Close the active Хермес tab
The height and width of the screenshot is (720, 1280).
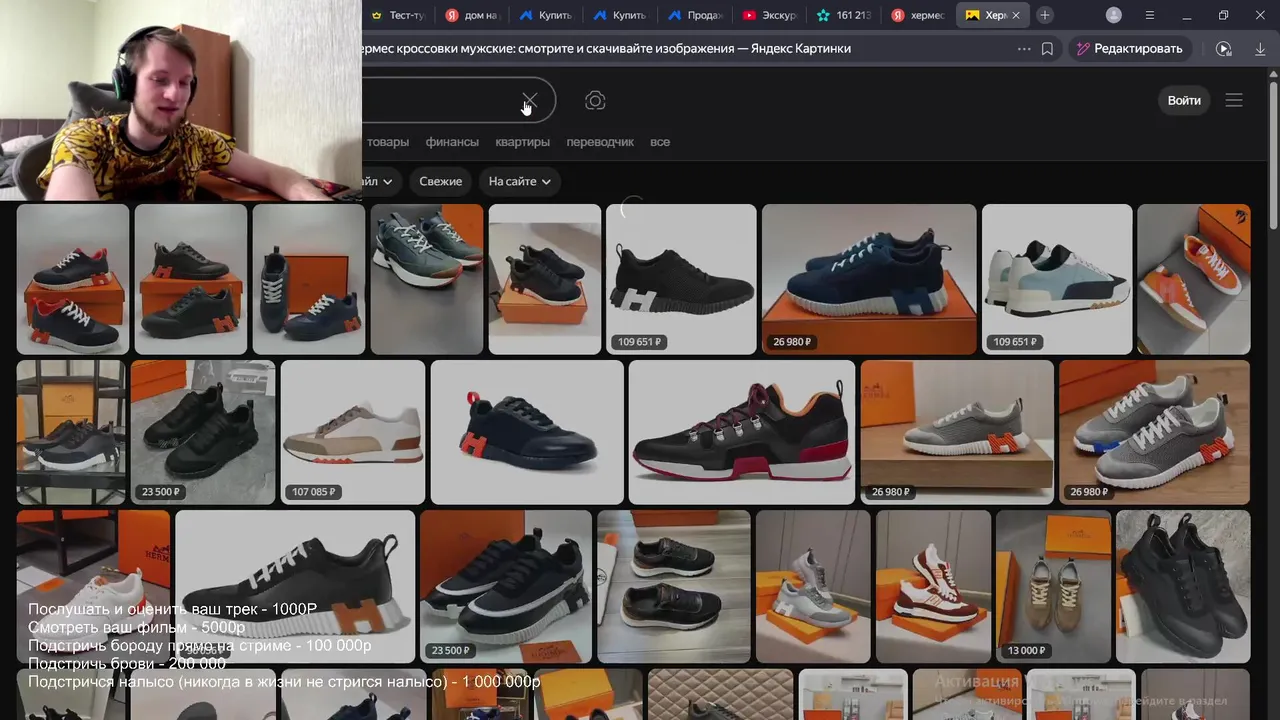[1017, 15]
